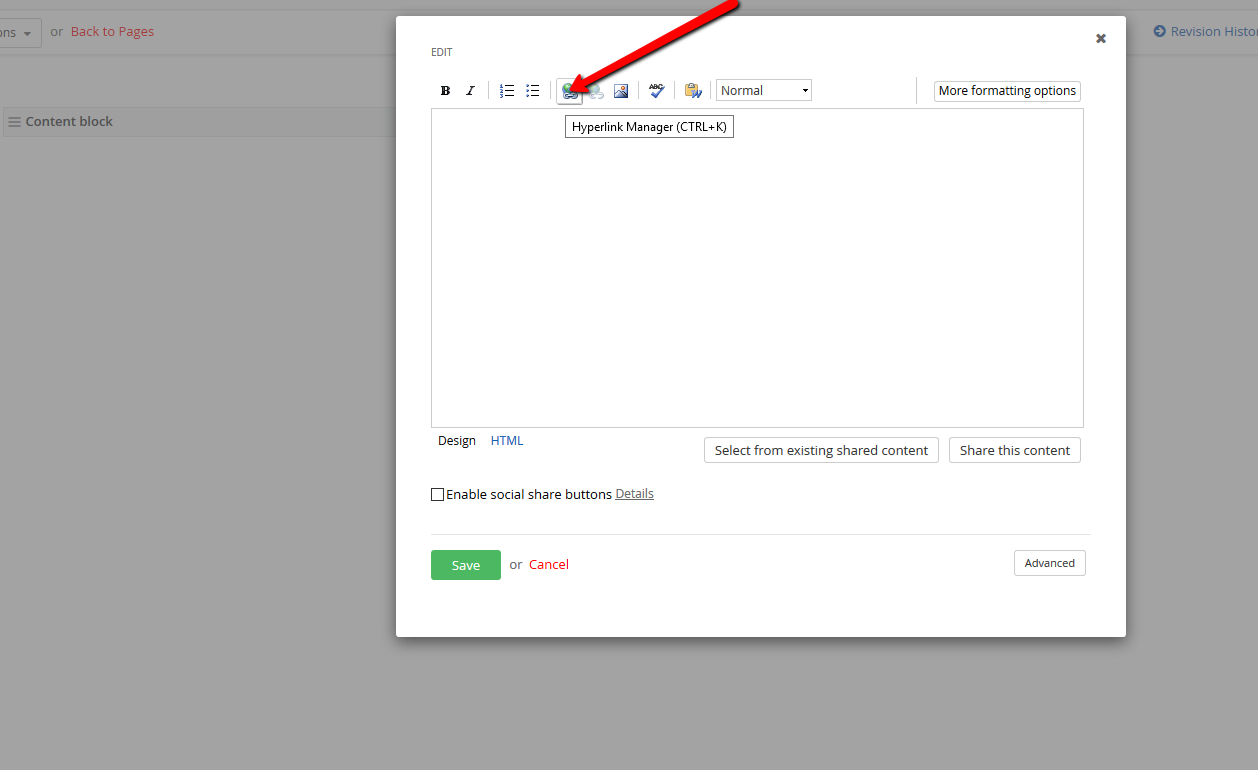1258x770 pixels.
Task: Insert a bulleted list
Action: coord(533,90)
